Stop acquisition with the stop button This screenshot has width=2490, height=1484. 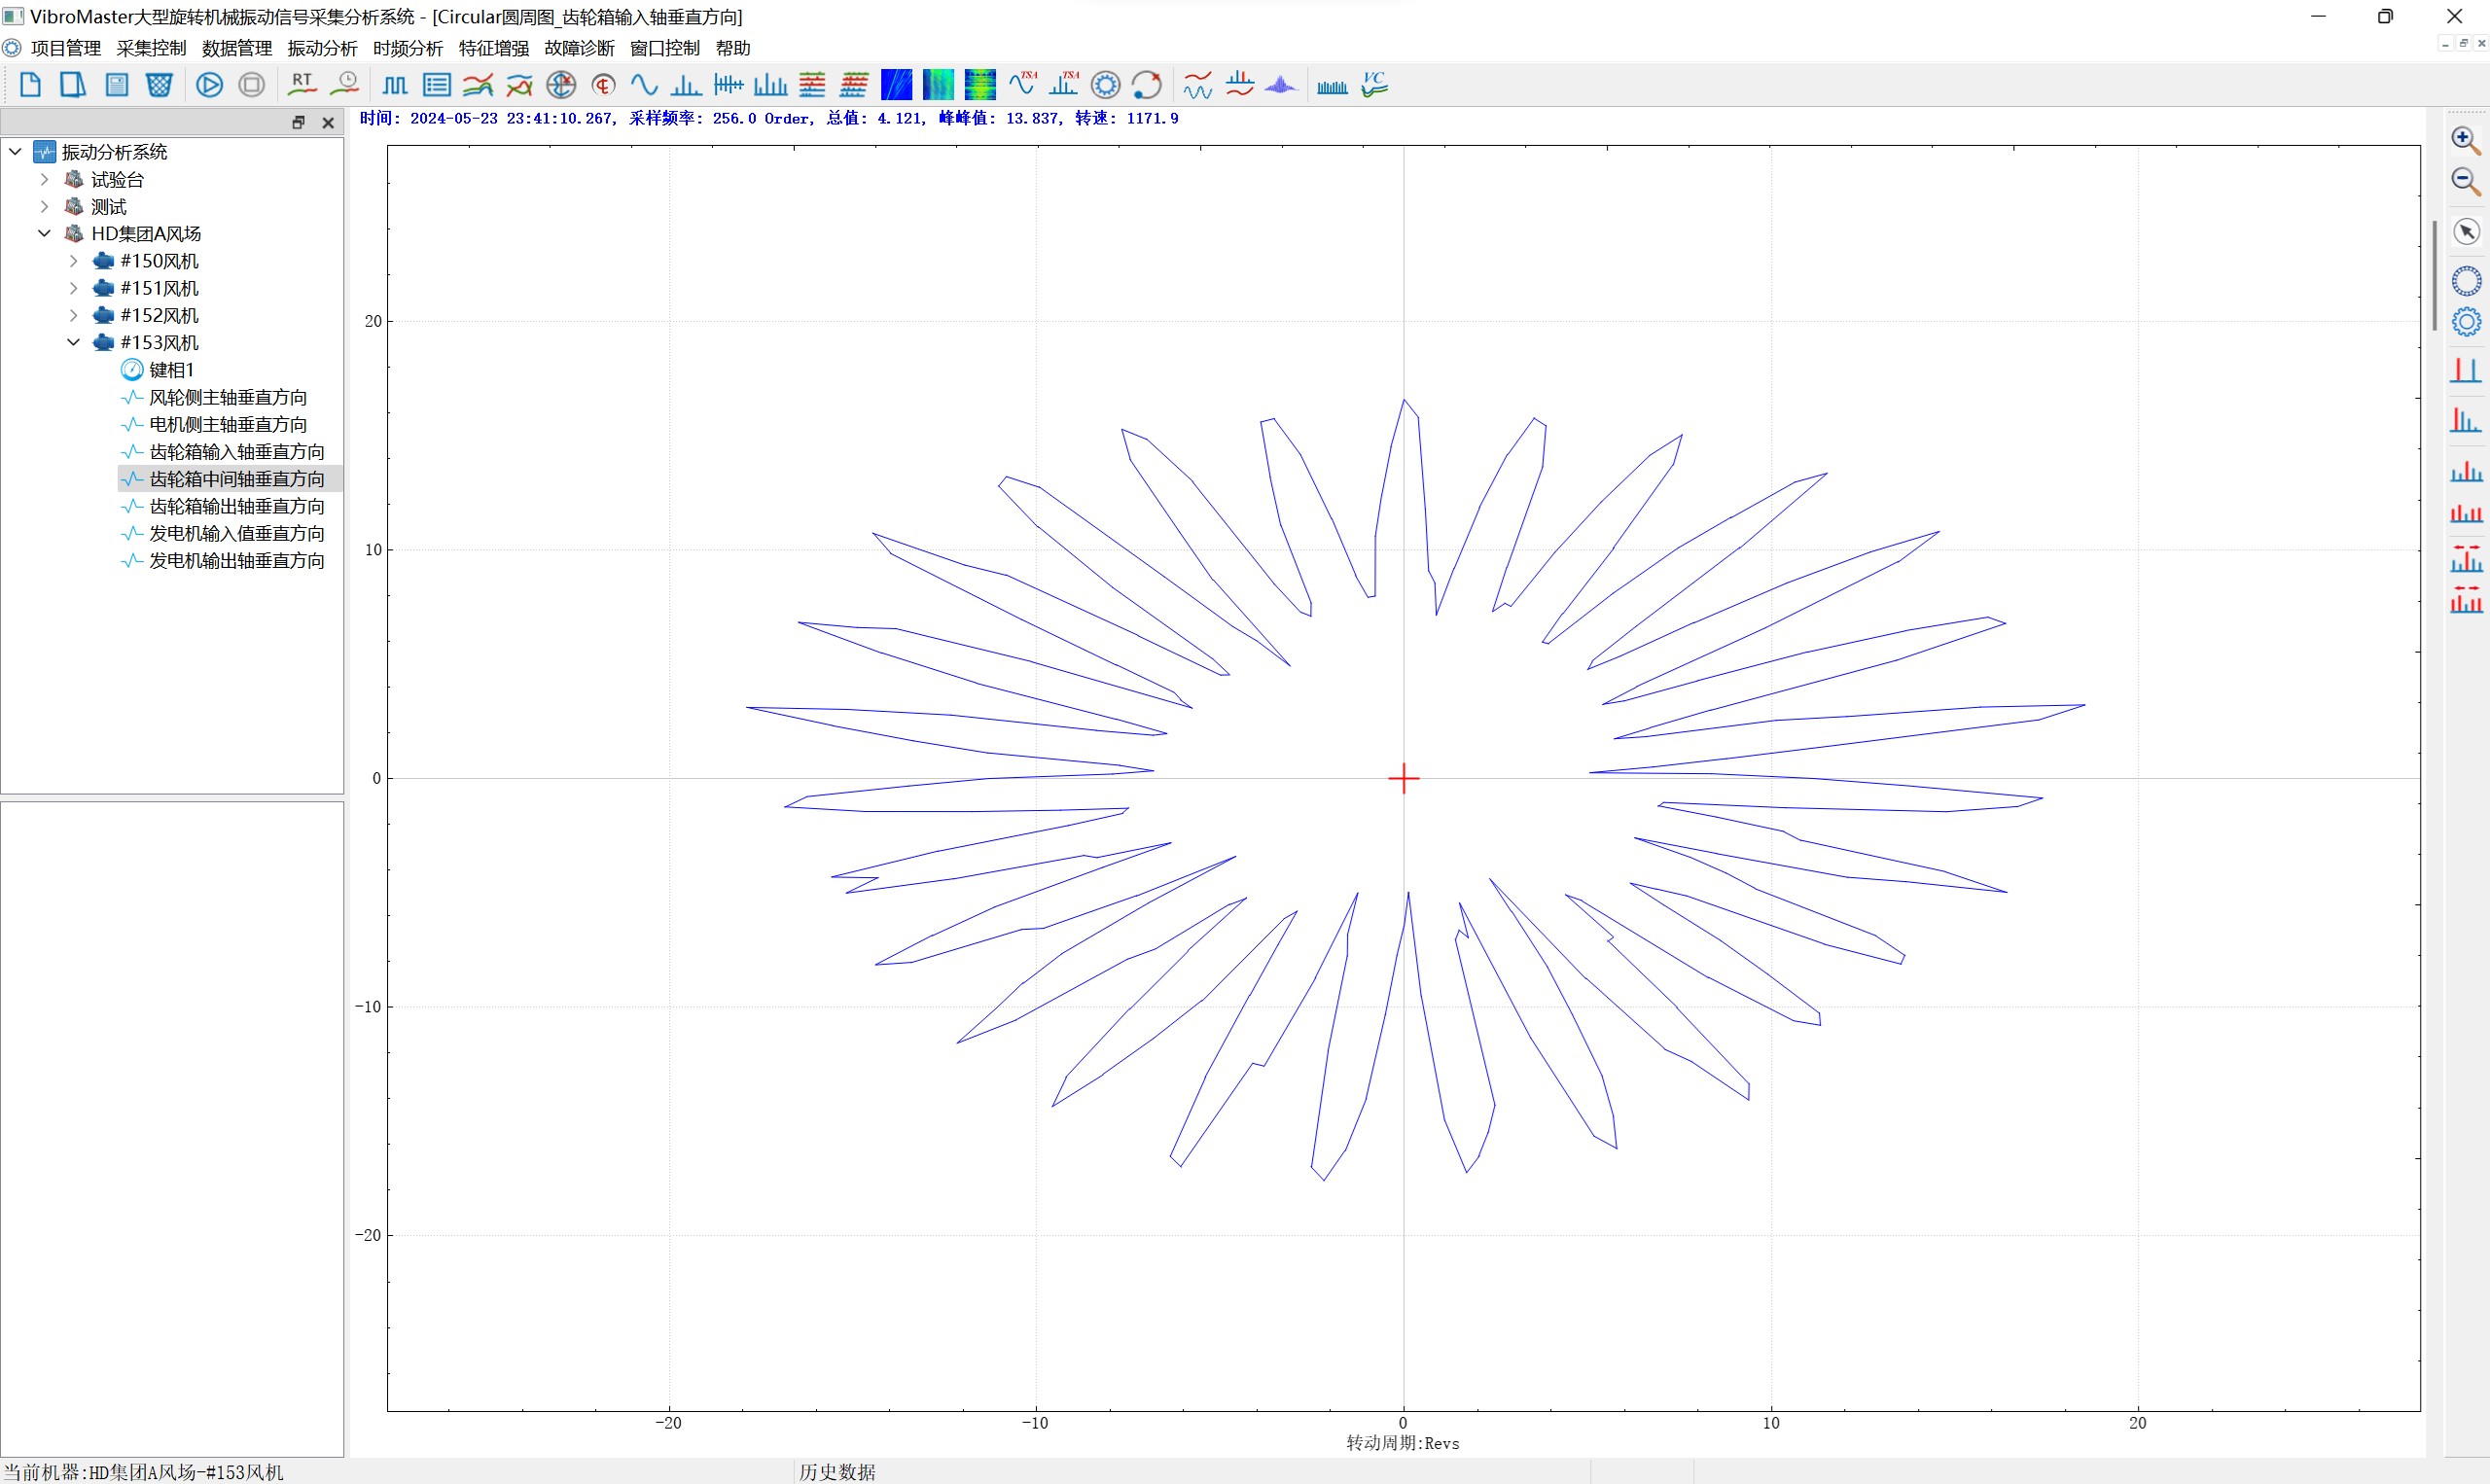tap(252, 85)
